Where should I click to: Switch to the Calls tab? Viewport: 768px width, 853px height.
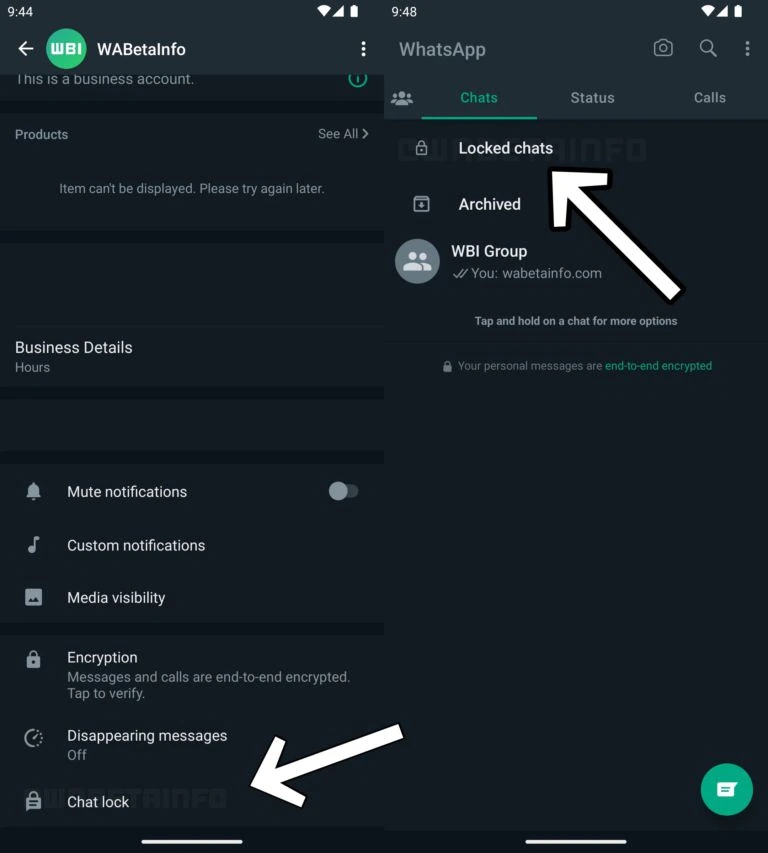tap(710, 98)
